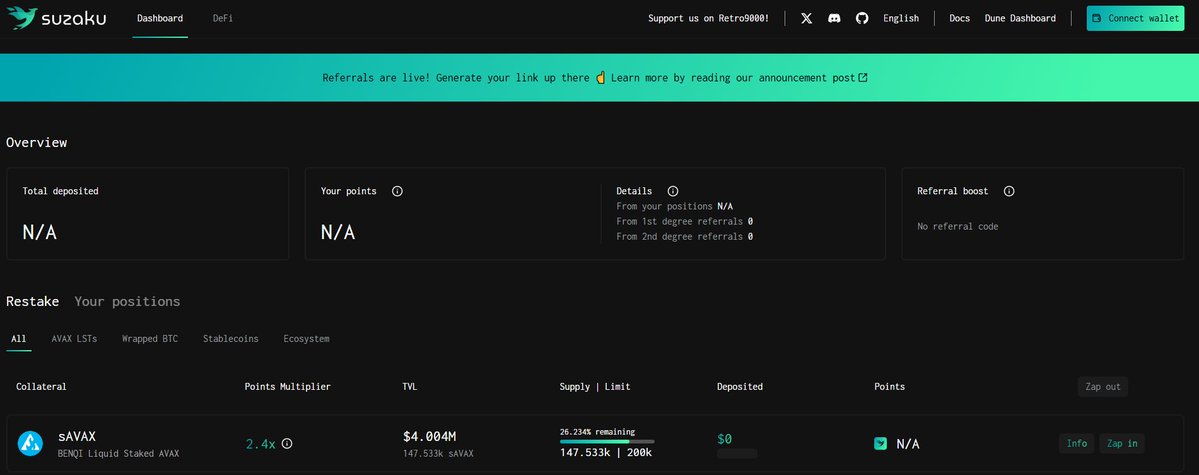Click the $4.004M TVL value
The image size is (1199, 475).
pos(430,437)
